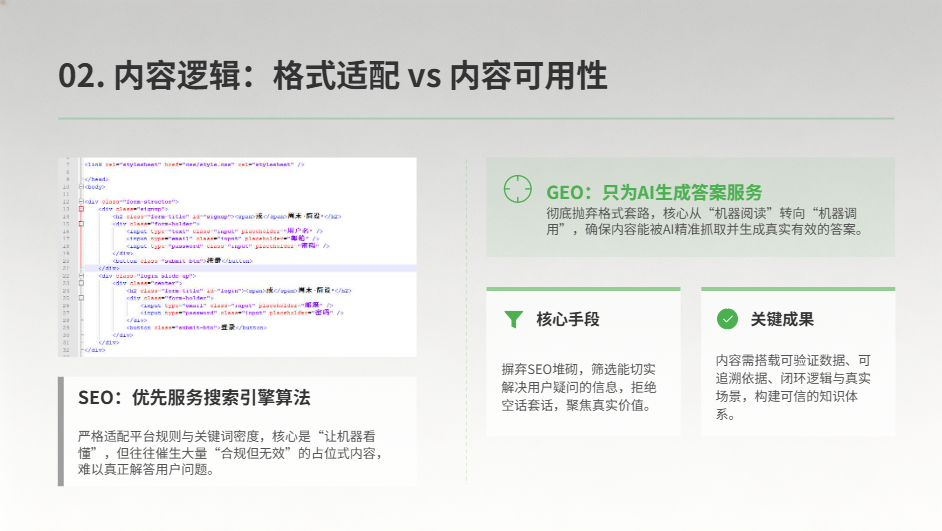The height and width of the screenshot is (531, 942).
Task: Click the crosshair target icon beside GEO heading
Action: pyautogui.click(x=517, y=189)
